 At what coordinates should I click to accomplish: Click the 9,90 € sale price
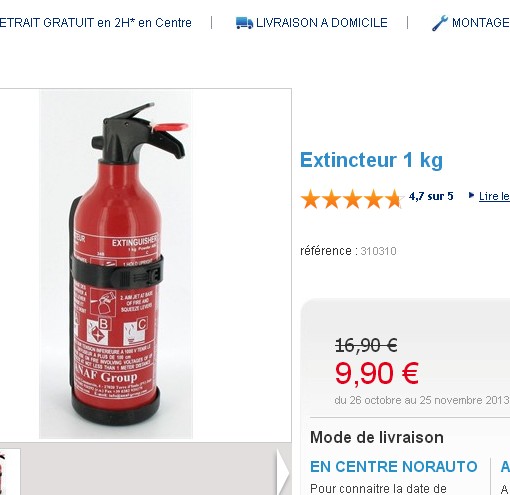pyautogui.click(x=377, y=374)
